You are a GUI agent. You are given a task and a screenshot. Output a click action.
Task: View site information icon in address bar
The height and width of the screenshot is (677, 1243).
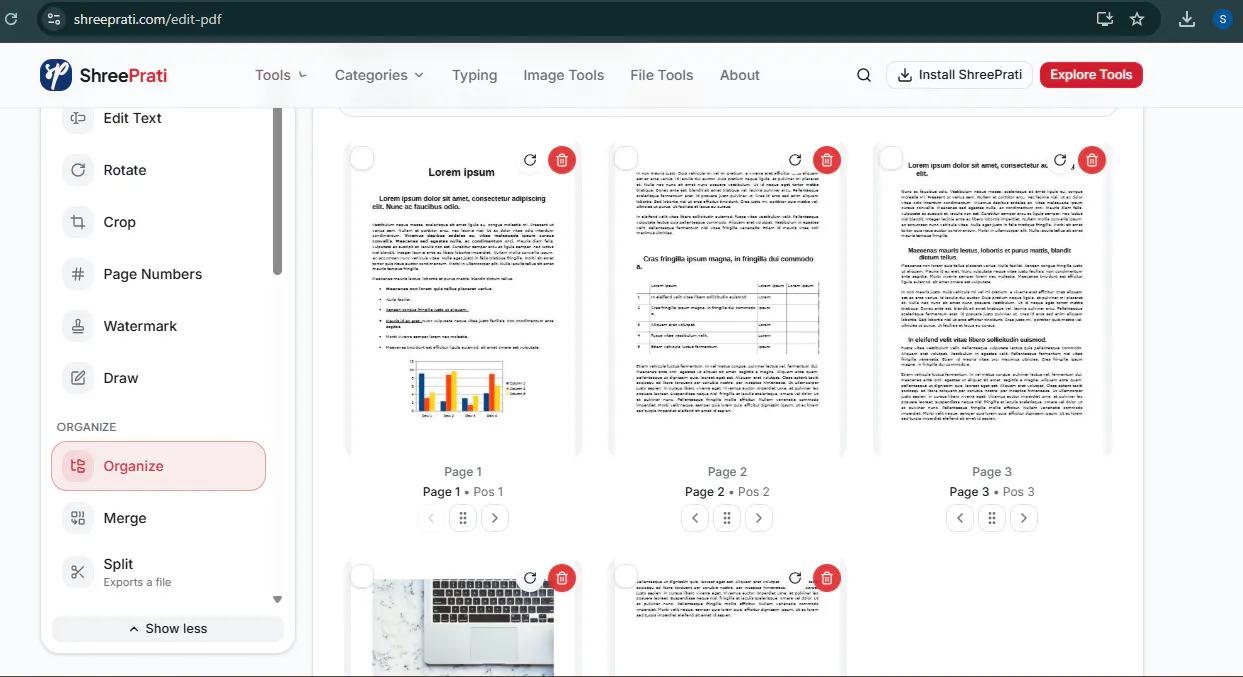55,19
